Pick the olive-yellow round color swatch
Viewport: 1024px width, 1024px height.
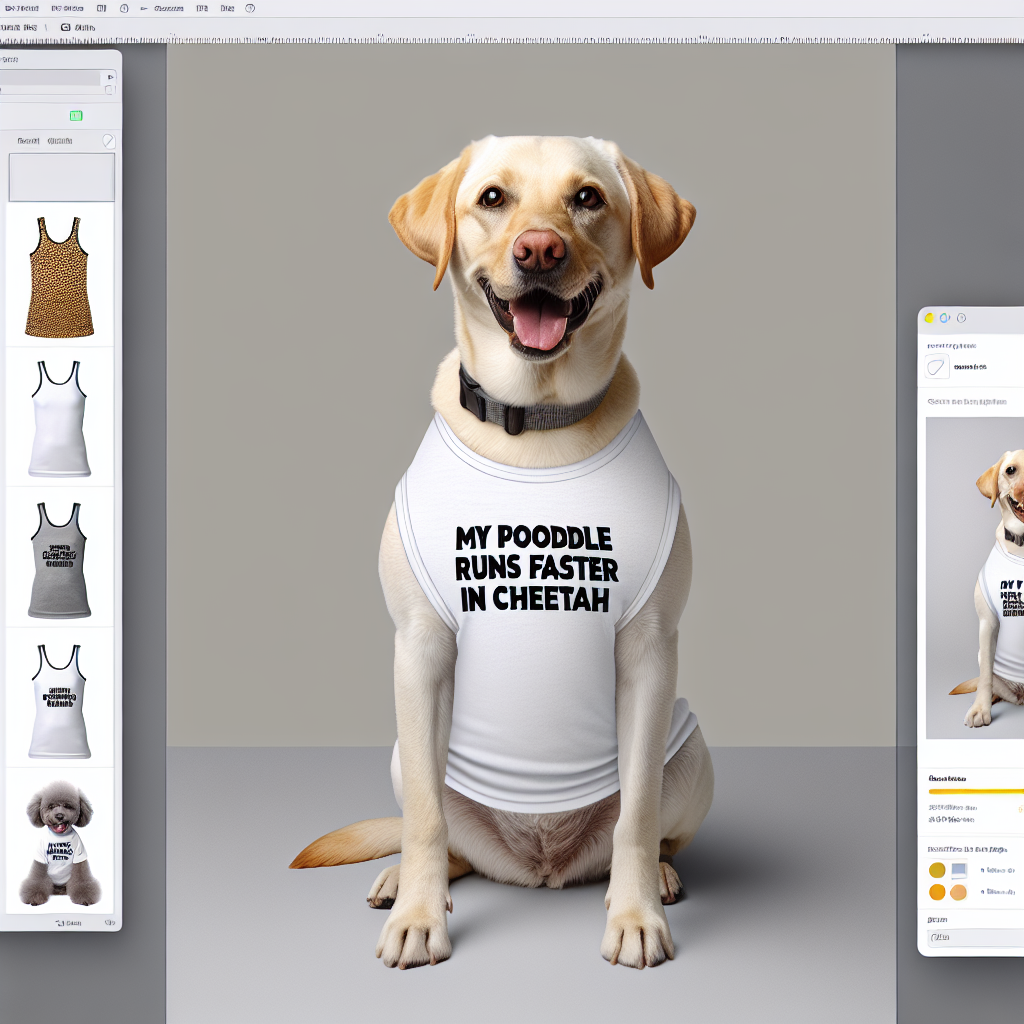[937, 870]
